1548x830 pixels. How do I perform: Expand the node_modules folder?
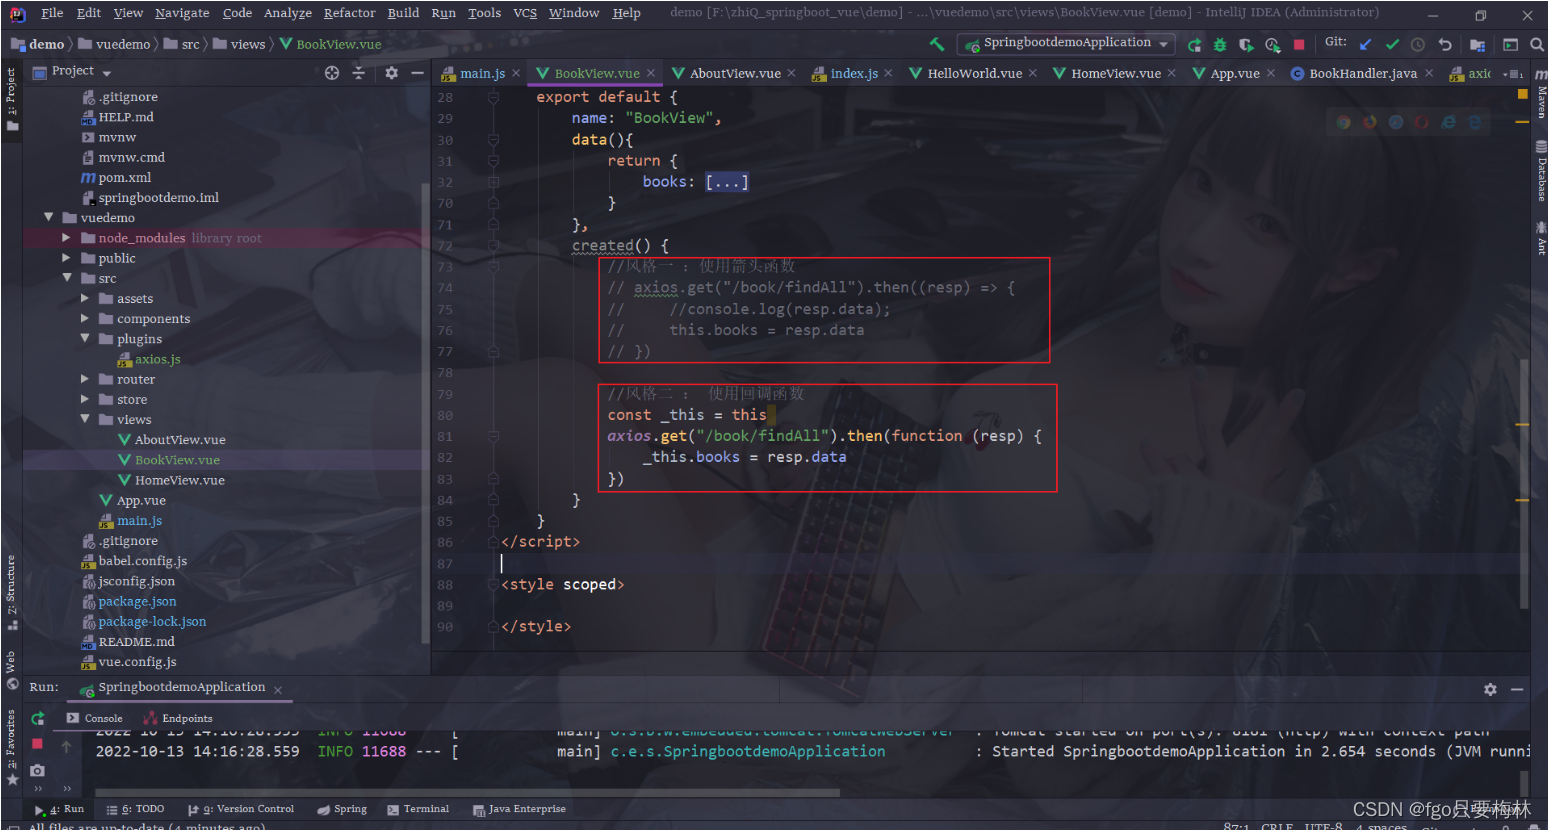tap(66, 238)
